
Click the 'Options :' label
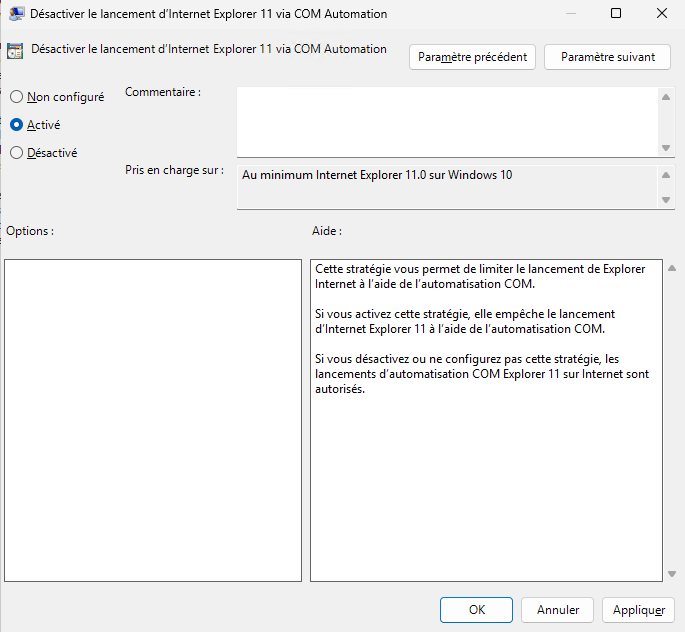[x=30, y=231]
